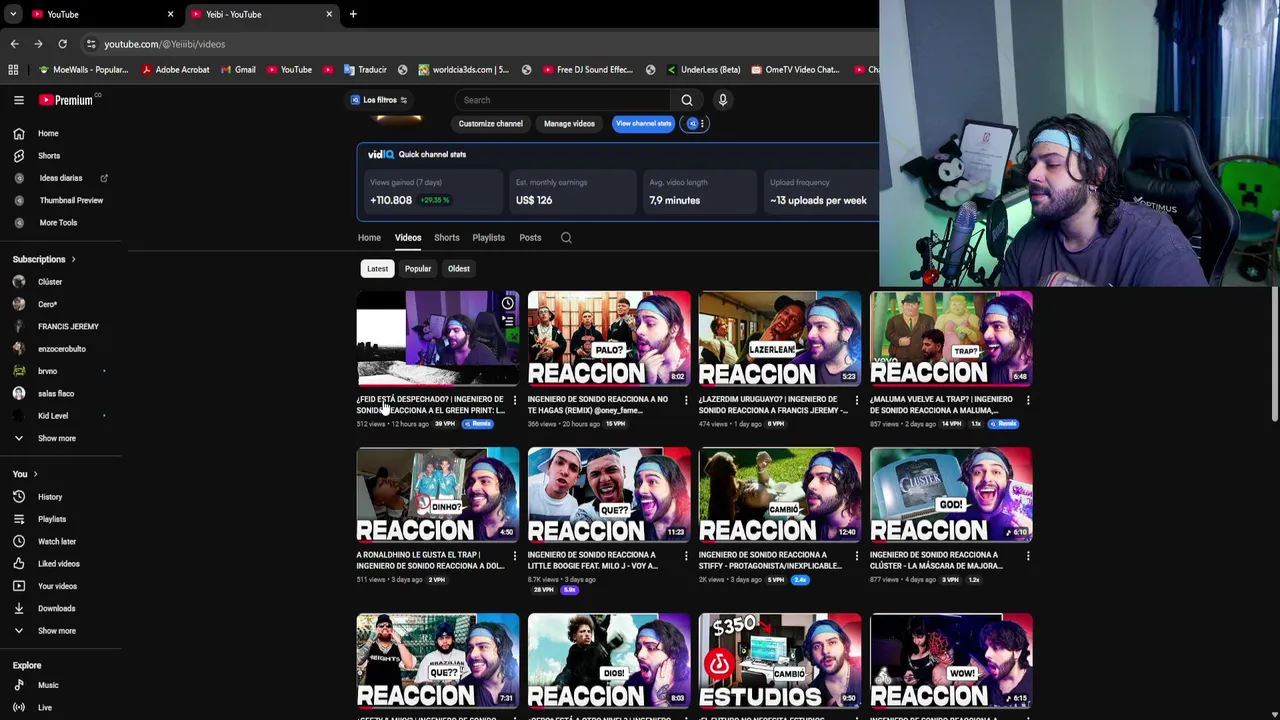This screenshot has width=1280, height=720.
Task: Click View channel stats button
Action: (644, 124)
